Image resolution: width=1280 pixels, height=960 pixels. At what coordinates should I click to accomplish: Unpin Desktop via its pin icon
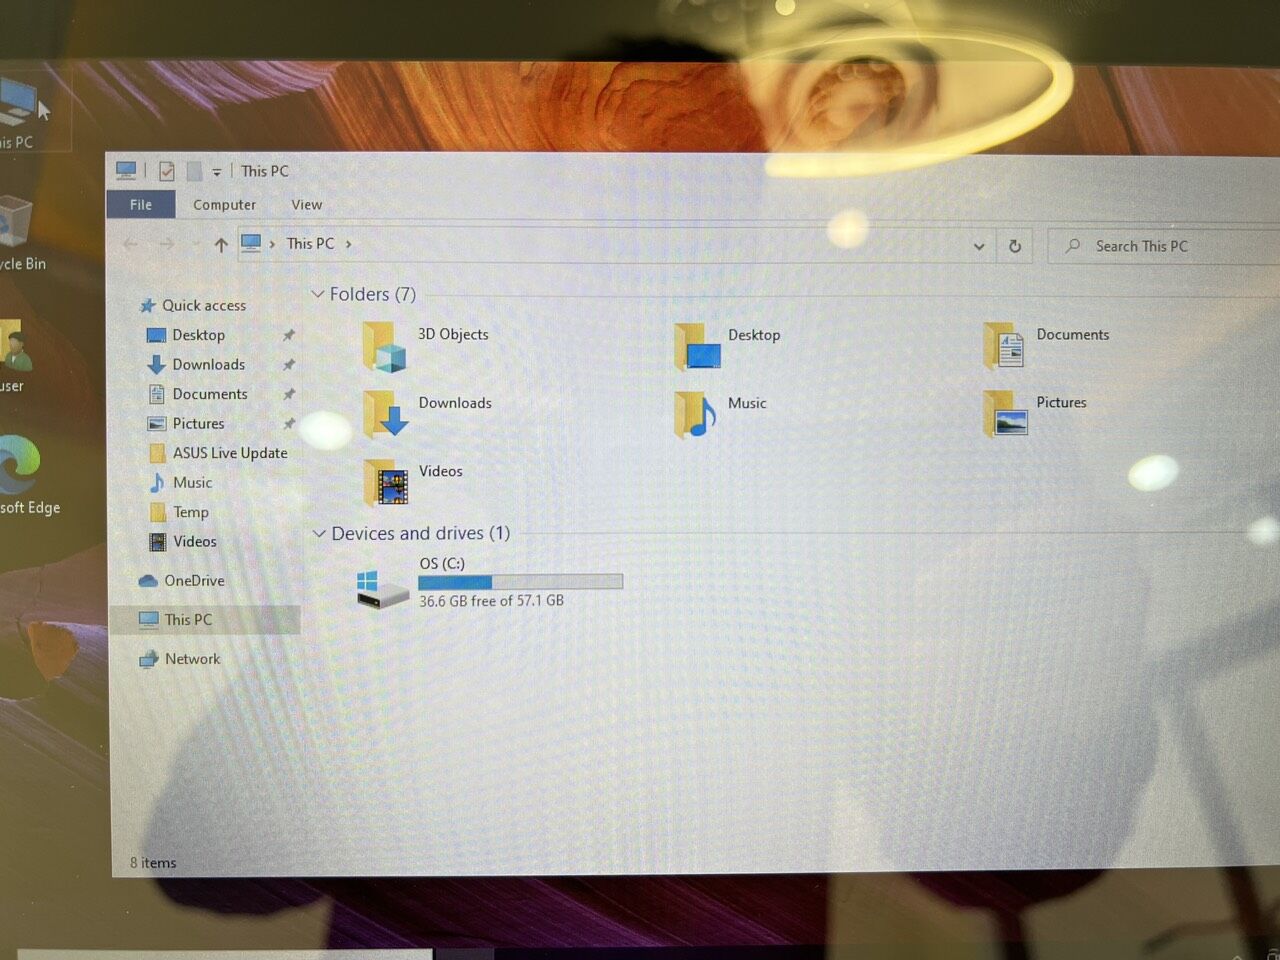[x=288, y=335]
